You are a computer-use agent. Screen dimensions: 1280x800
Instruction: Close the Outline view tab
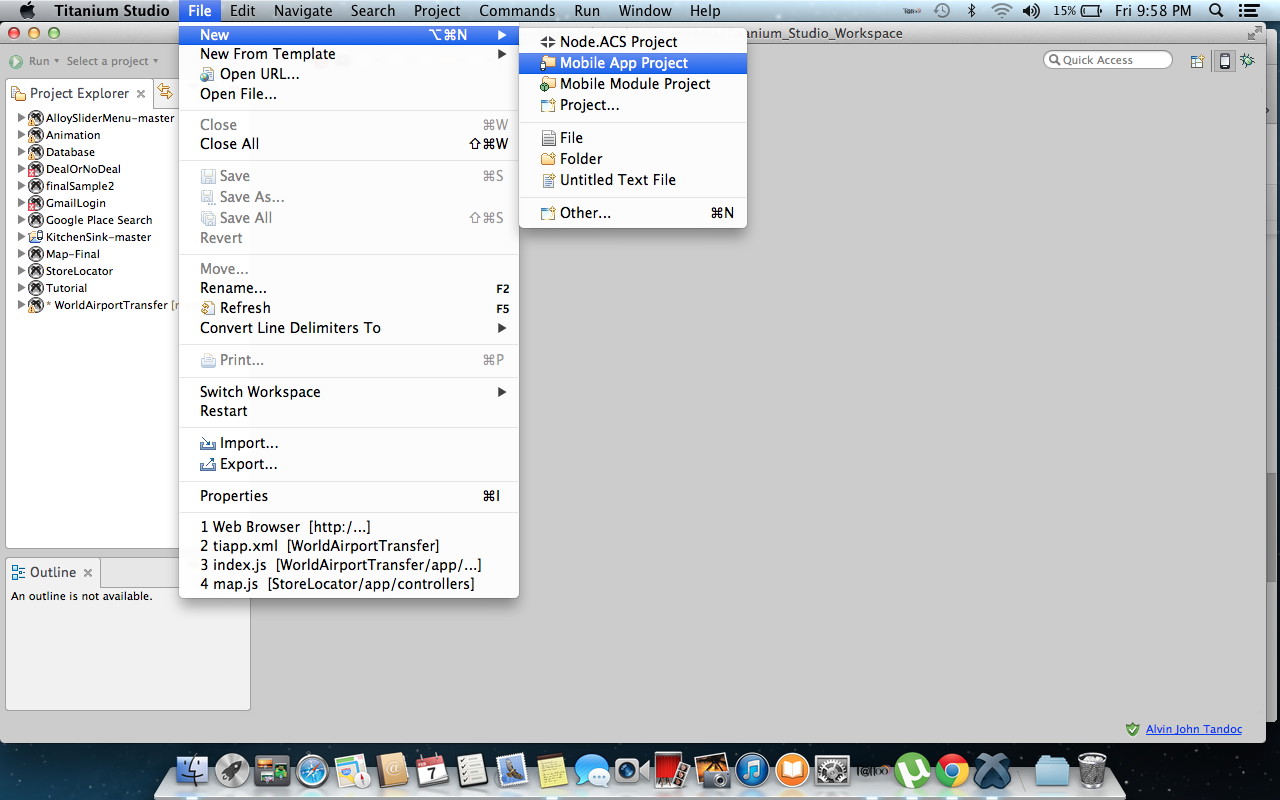[x=88, y=573]
